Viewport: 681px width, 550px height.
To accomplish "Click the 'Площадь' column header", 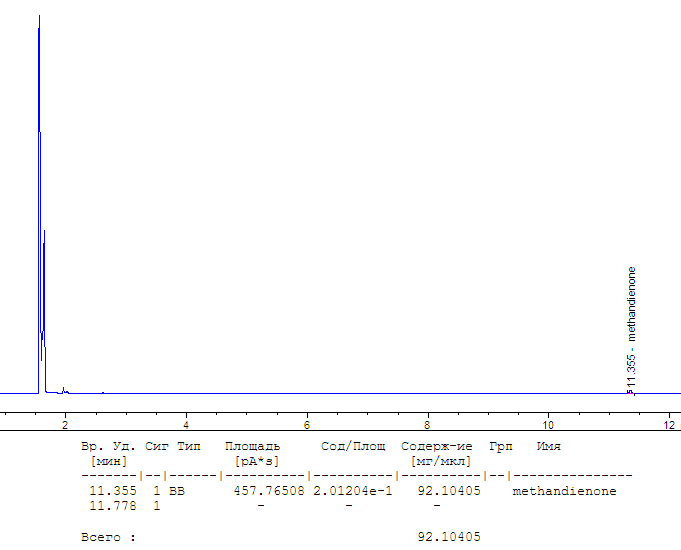I will click(x=252, y=446).
